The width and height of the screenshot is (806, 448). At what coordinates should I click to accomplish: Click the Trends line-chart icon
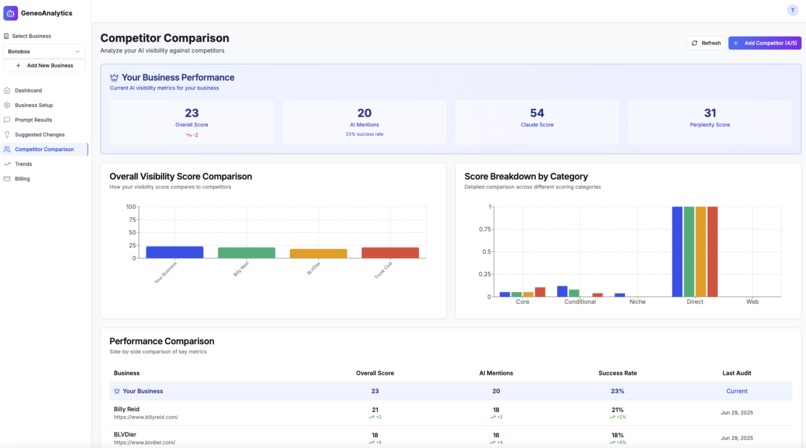point(7,164)
